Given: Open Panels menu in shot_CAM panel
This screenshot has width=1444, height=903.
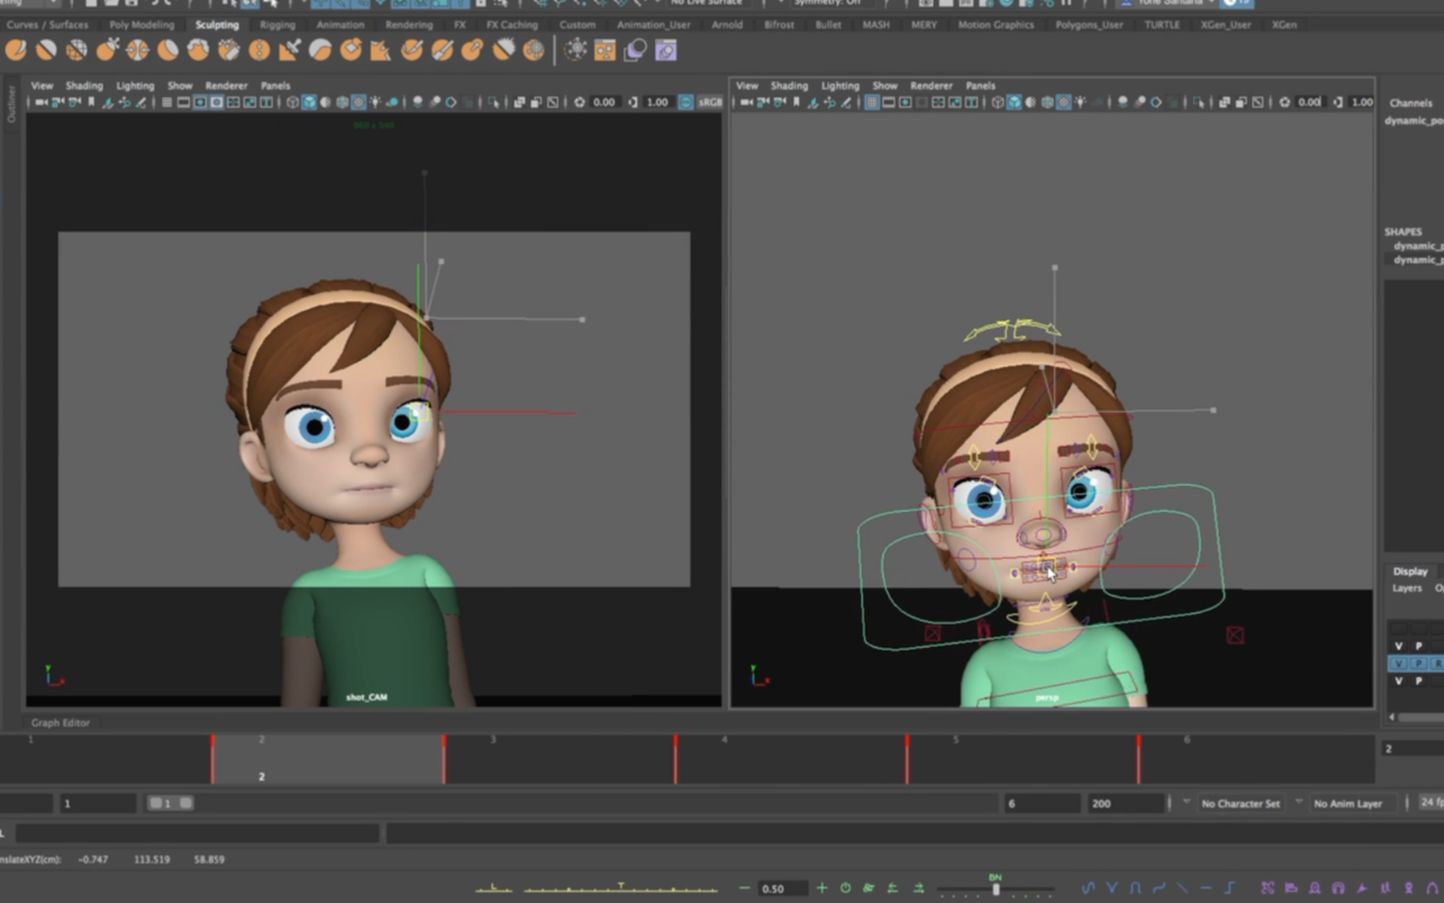Looking at the screenshot, I should click(275, 85).
